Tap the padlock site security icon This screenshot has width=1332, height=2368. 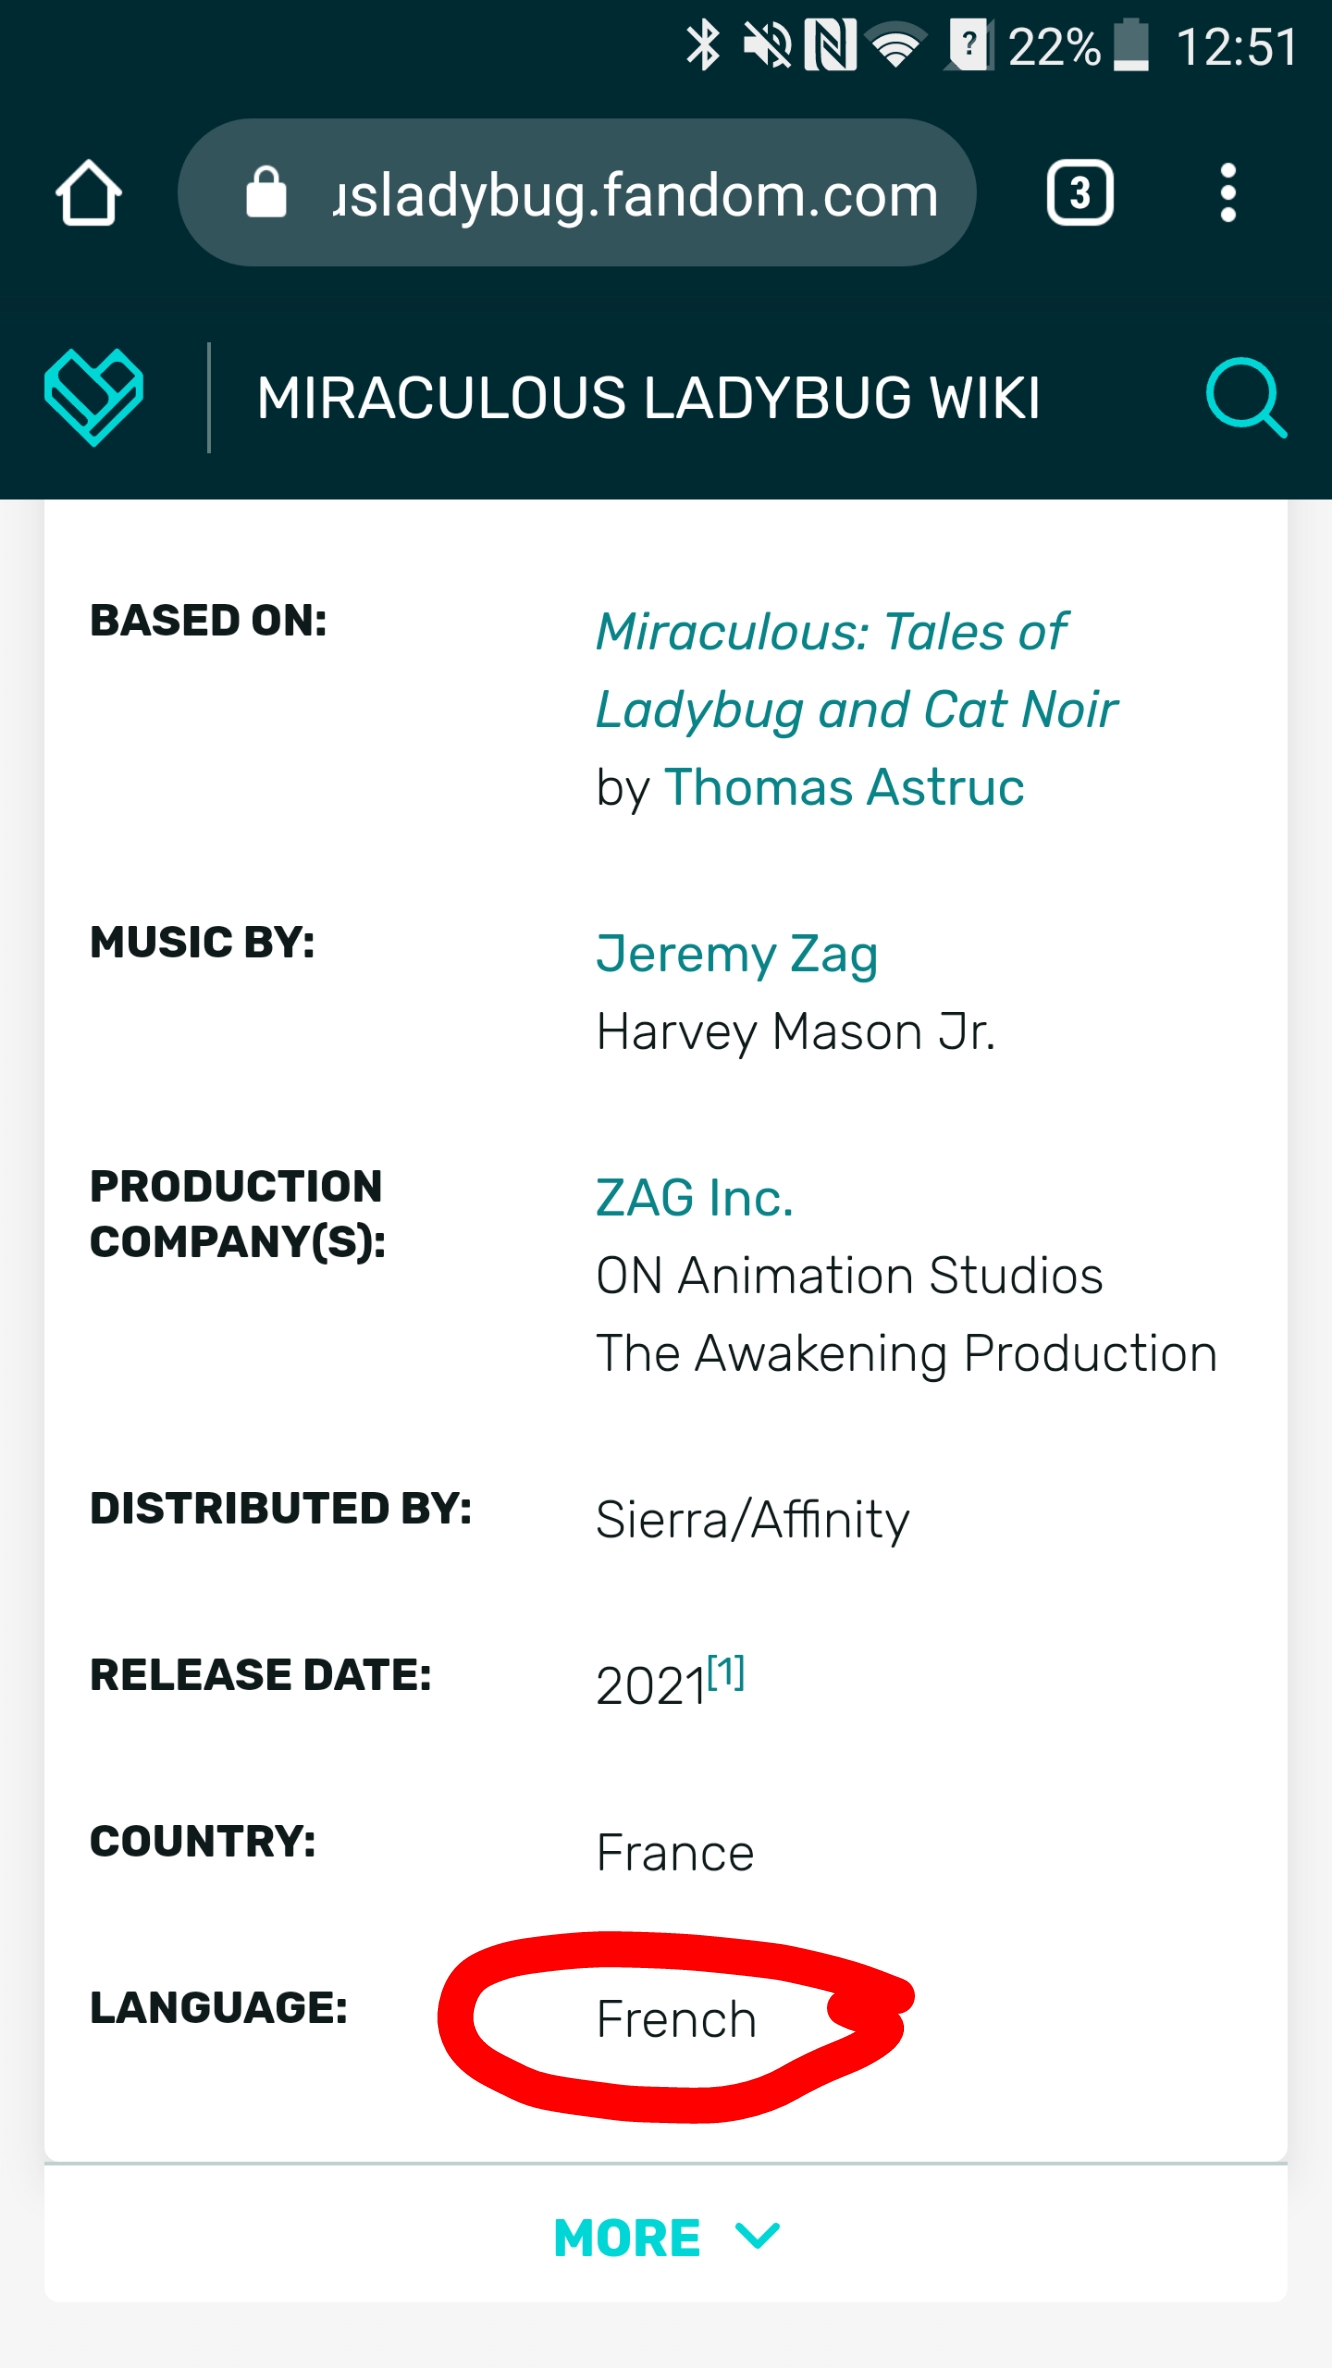click(x=266, y=193)
